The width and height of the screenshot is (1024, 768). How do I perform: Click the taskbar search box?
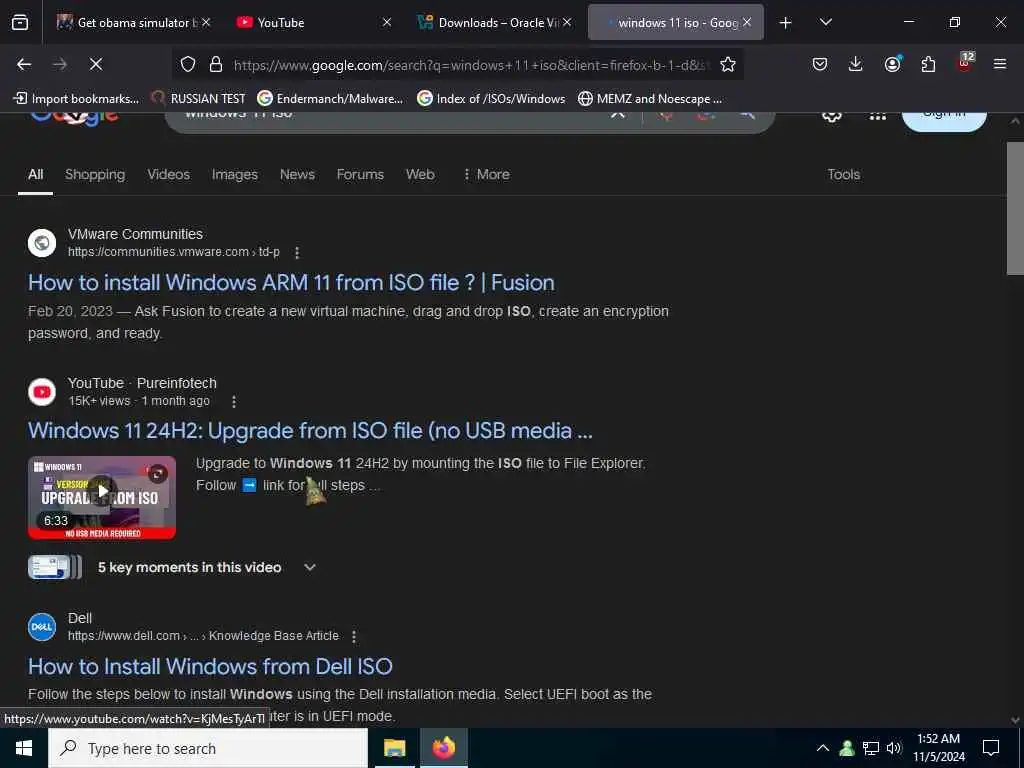(208, 748)
